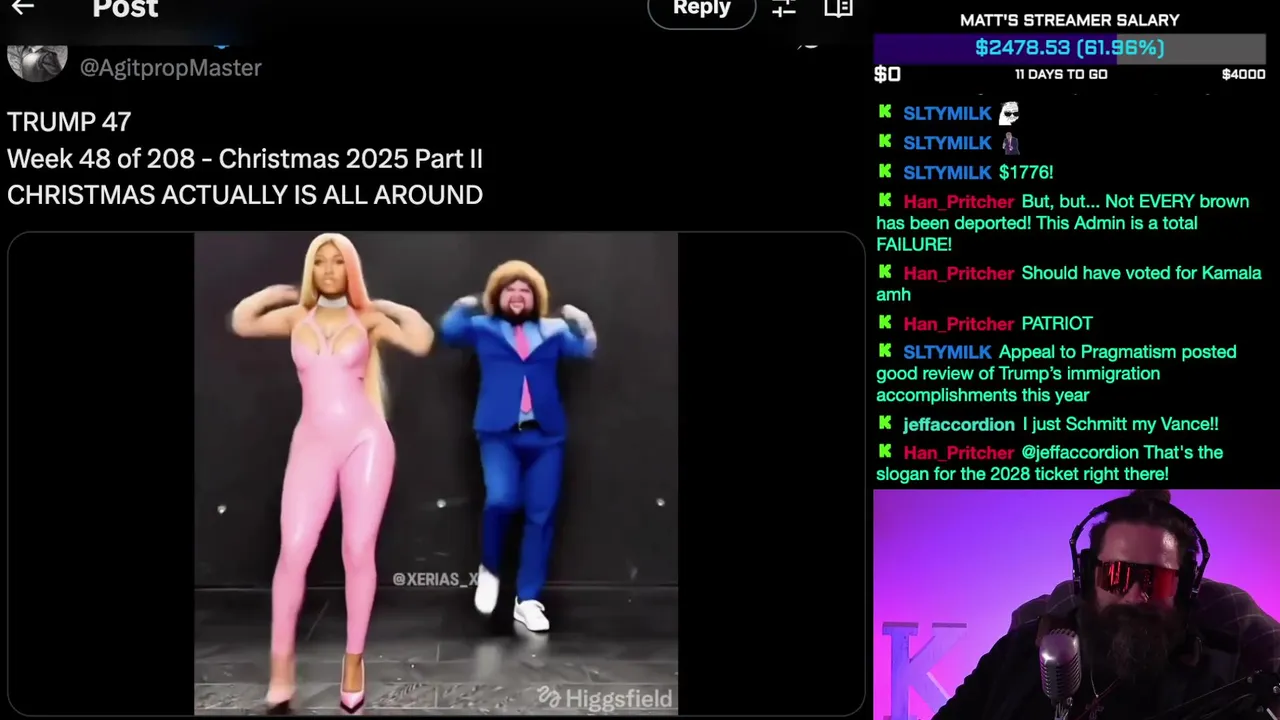
Task: Click the emote in the second SLTYMILK message
Action: [1010, 143]
